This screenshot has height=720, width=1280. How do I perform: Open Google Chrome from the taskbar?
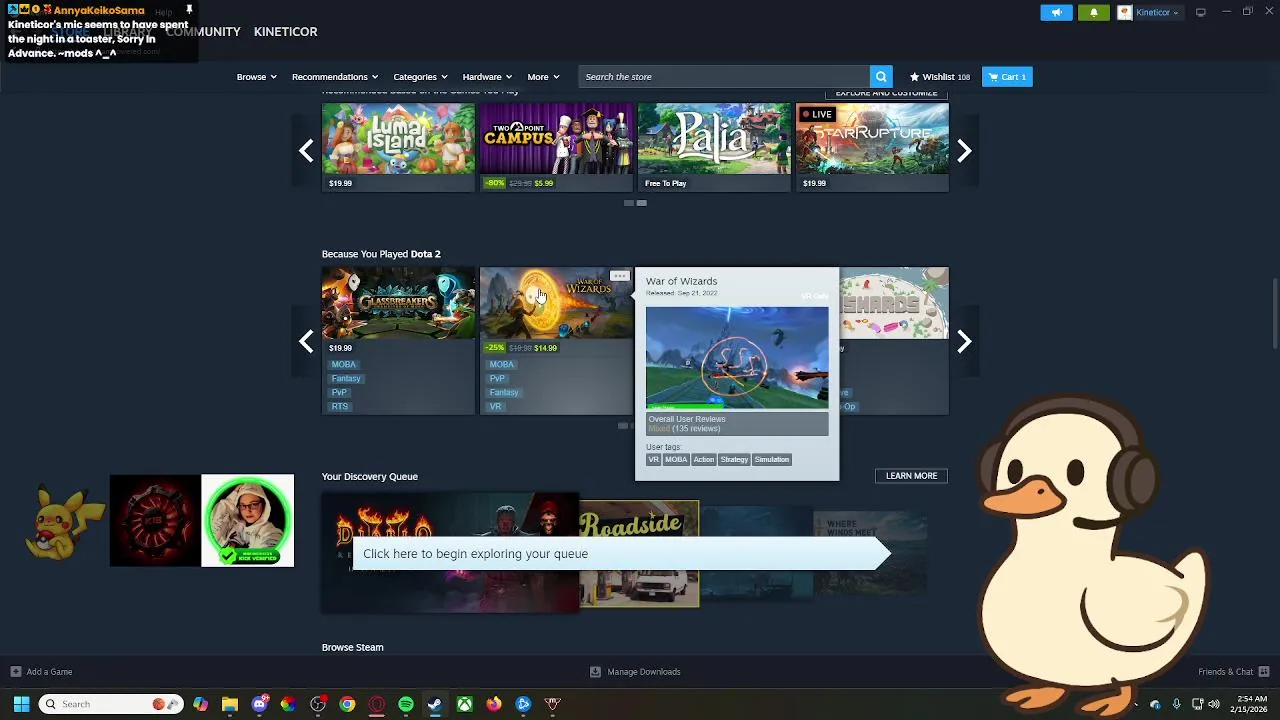point(347,704)
